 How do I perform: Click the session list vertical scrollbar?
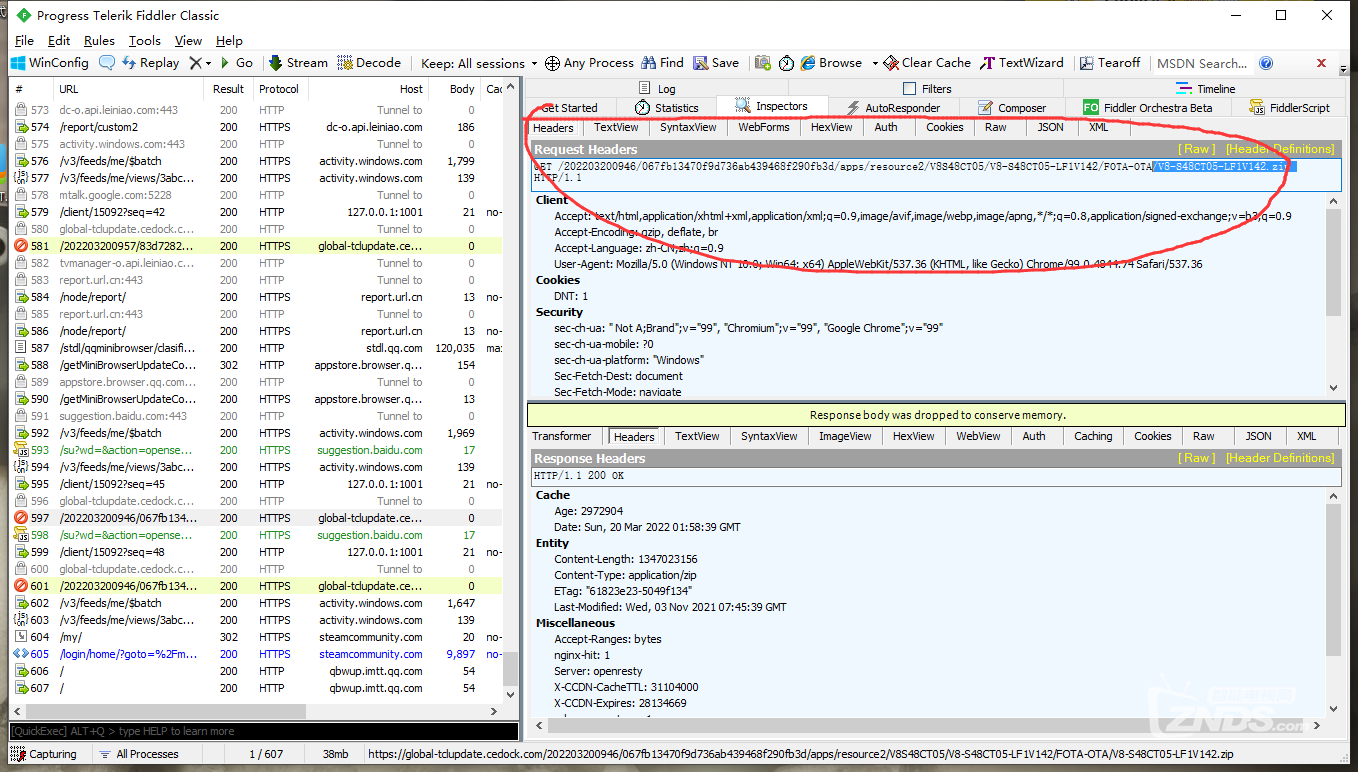(x=511, y=390)
